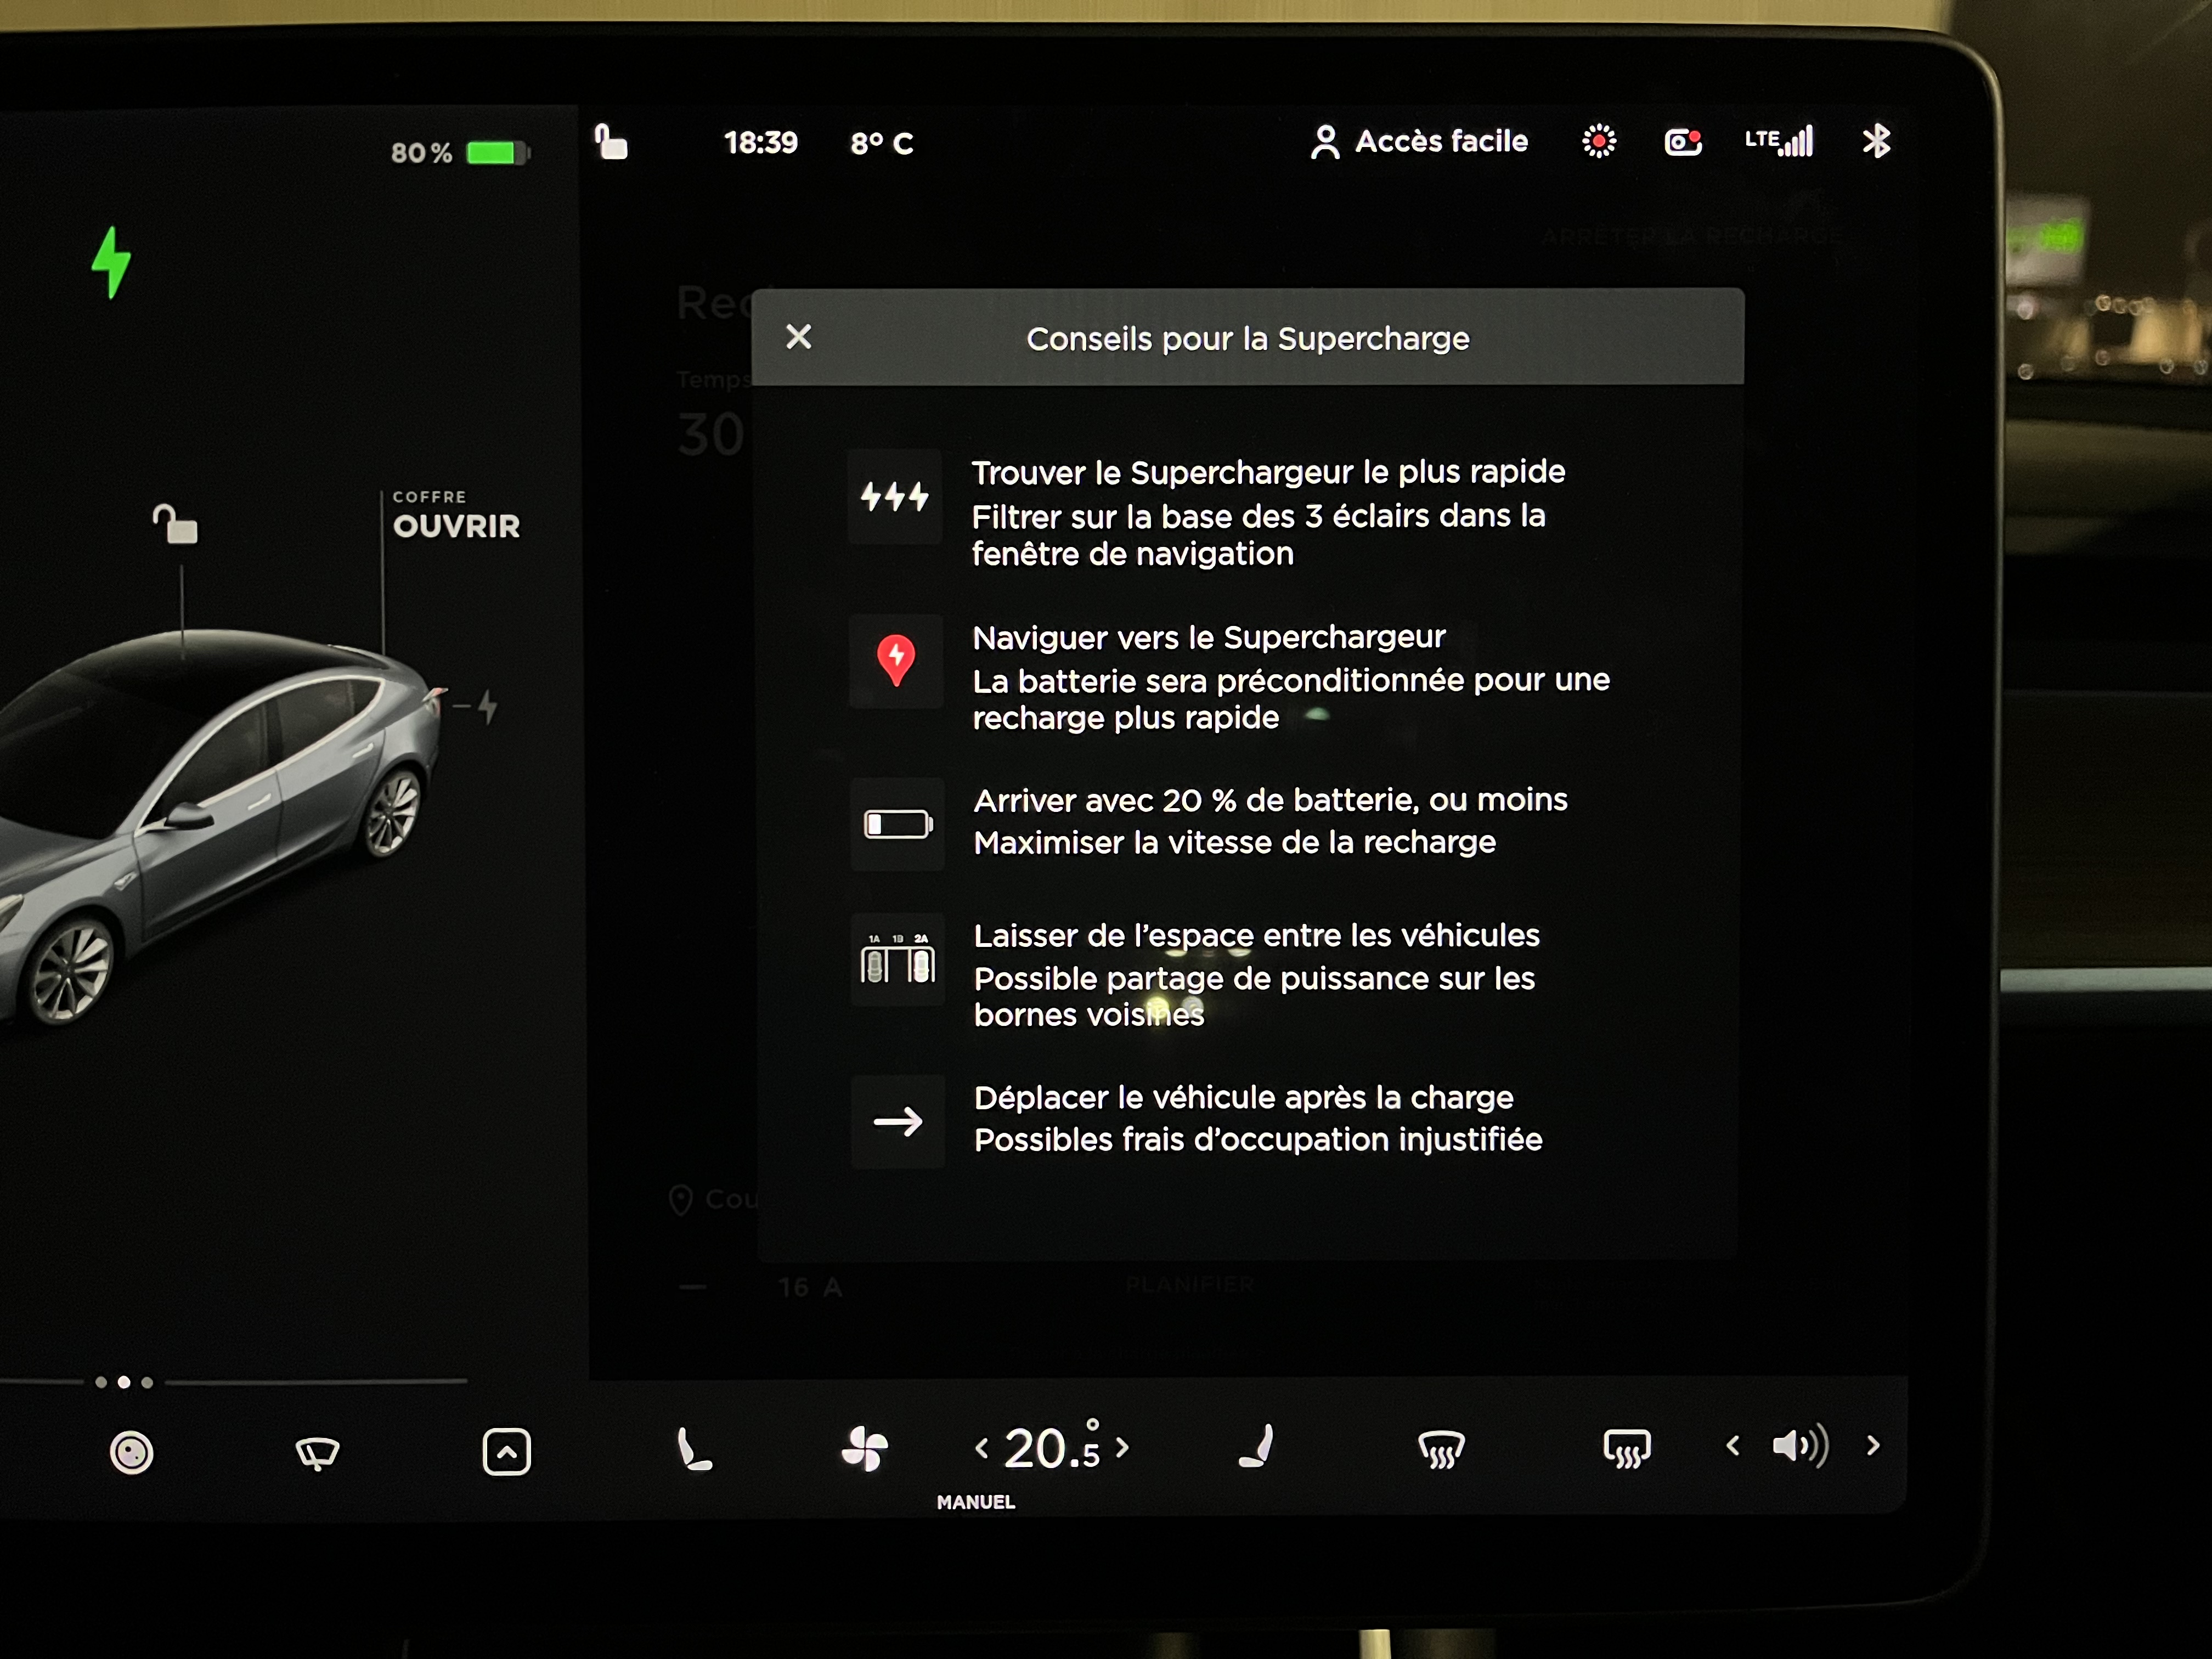Open climate fan controls
This screenshot has height=1659, width=2212.
click(x=865, y=1449)
